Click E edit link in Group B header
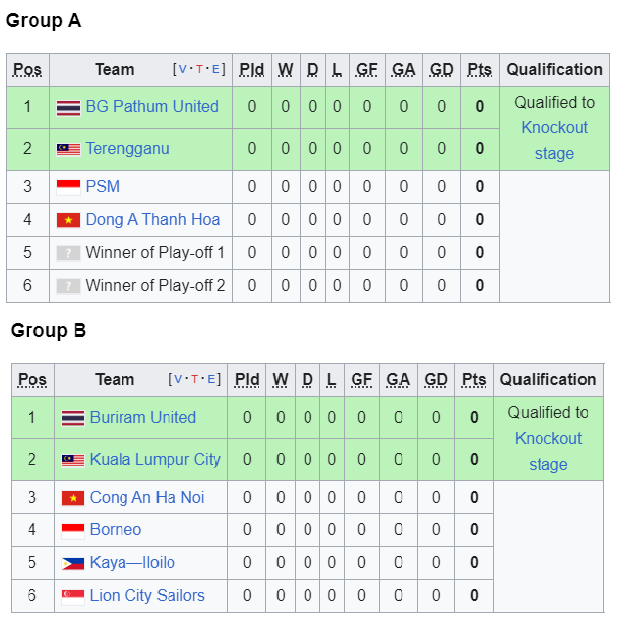The image size is (618, 621). (x=211, y=379)
